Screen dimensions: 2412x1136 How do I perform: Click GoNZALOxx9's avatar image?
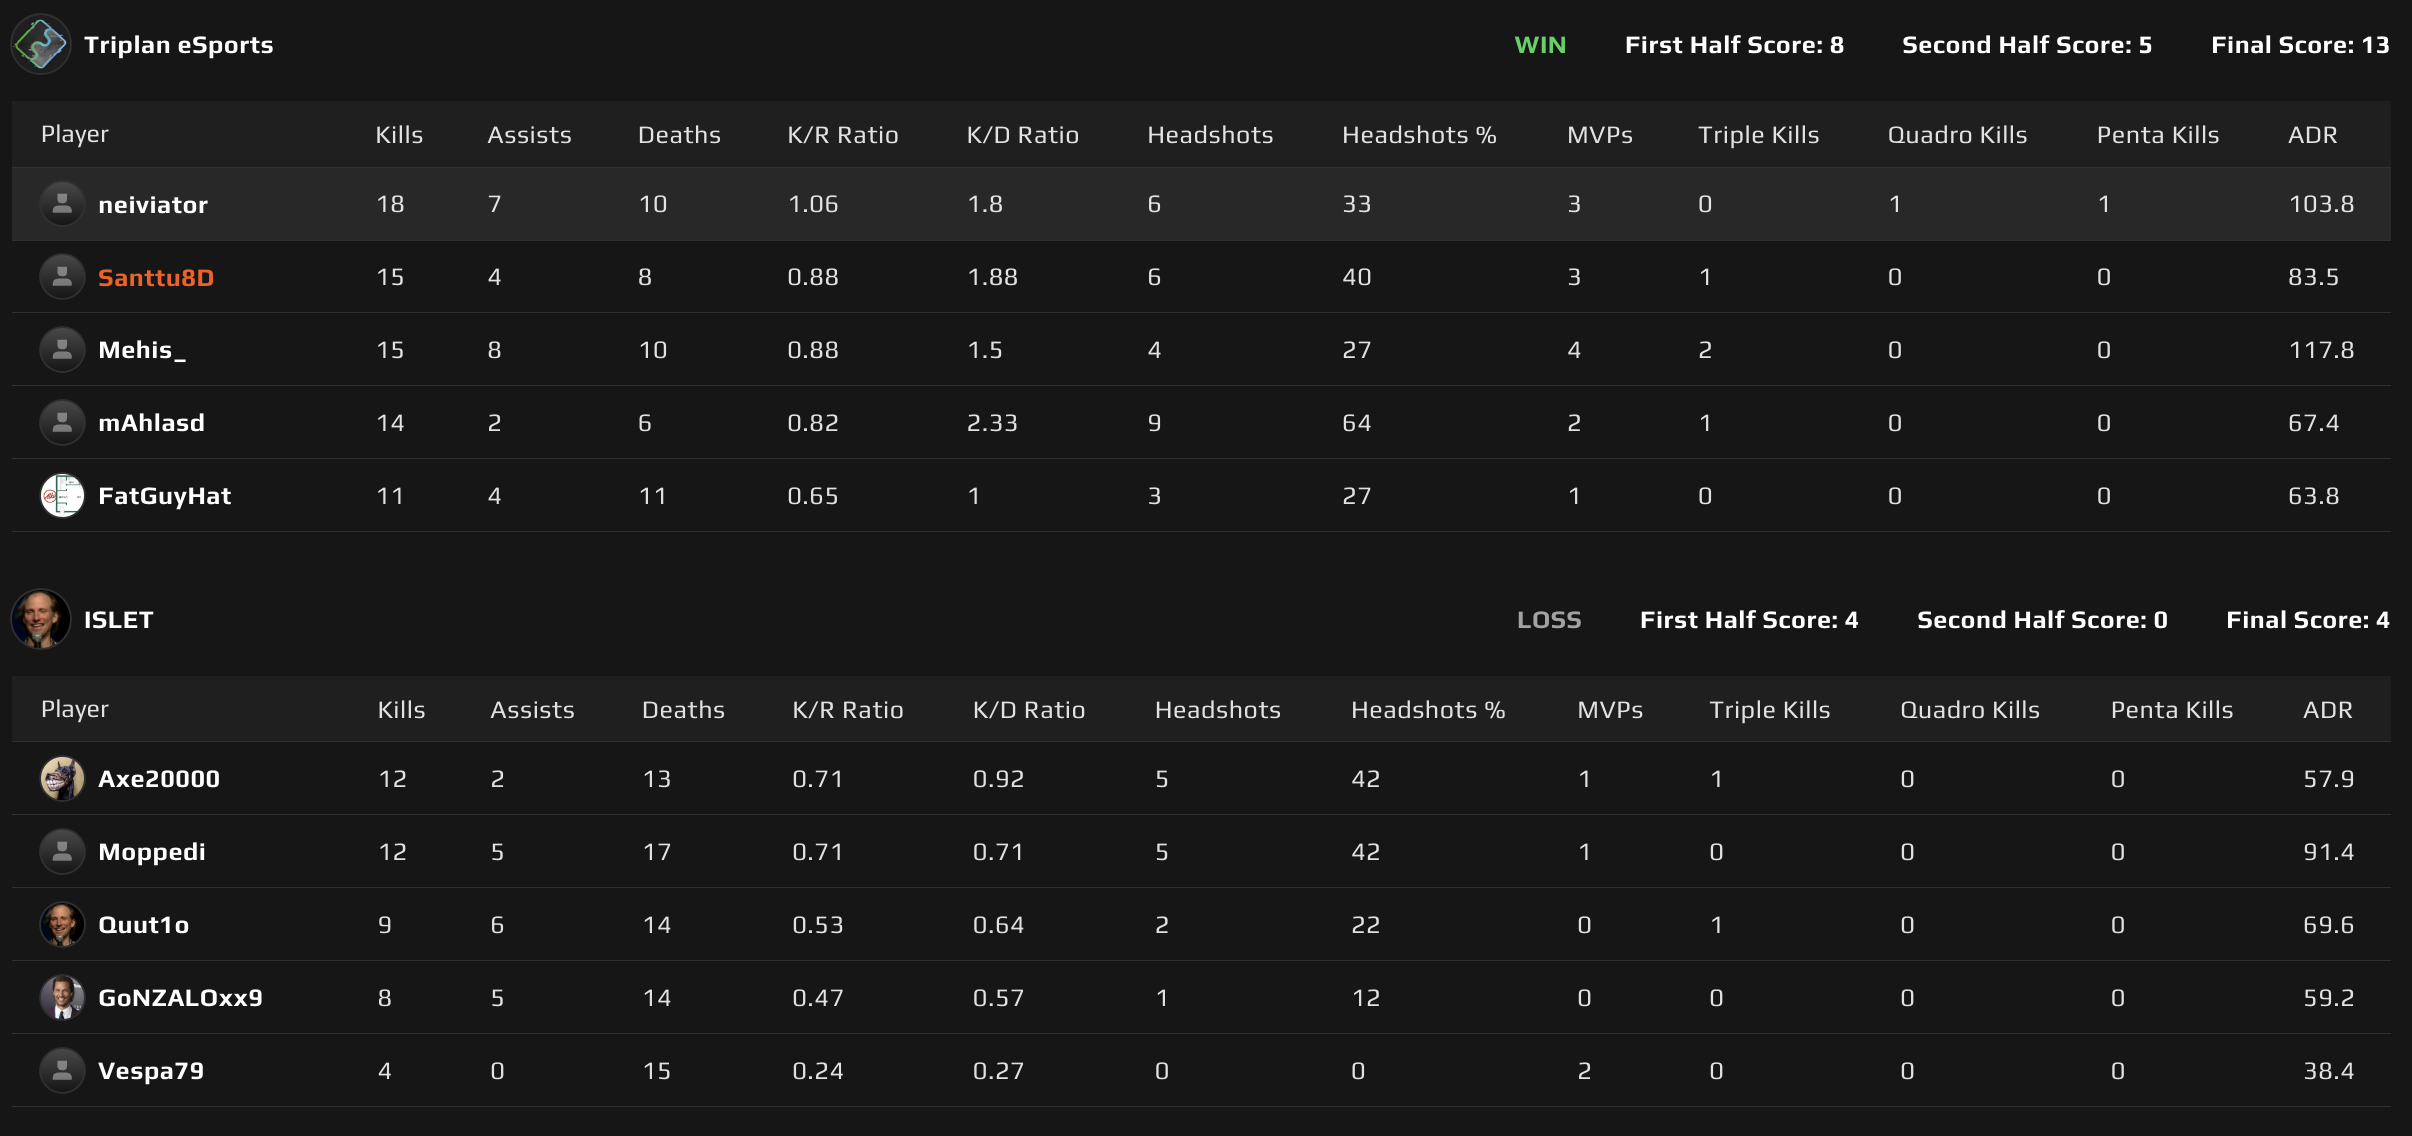click(62, 997)
